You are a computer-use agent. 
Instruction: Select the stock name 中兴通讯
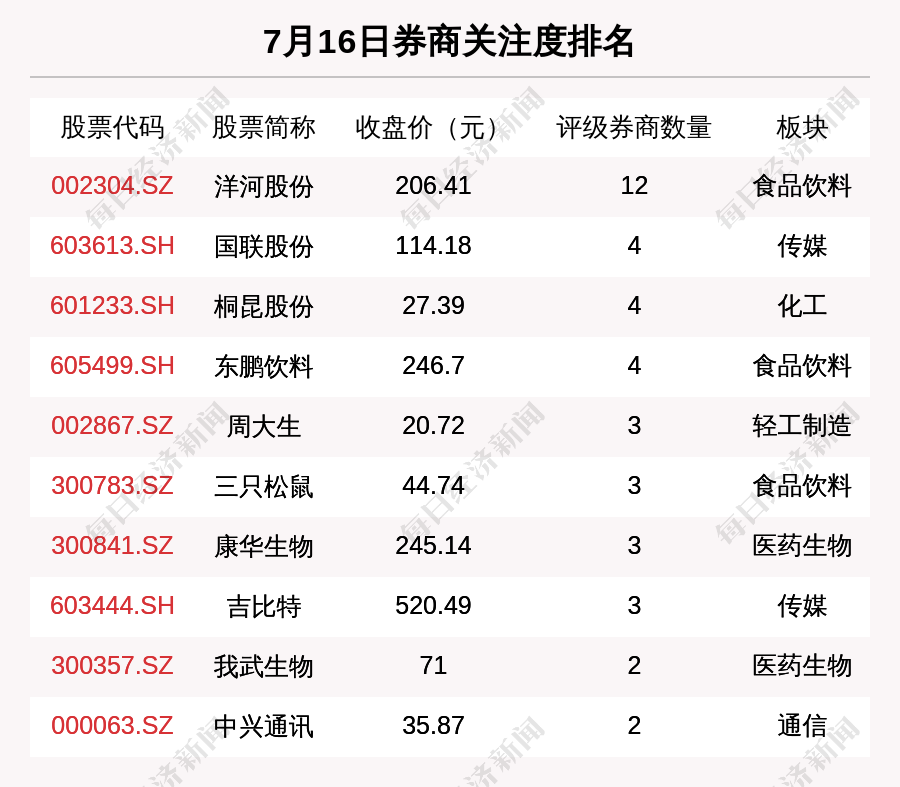pyautogui.click(x=263, y=726)
